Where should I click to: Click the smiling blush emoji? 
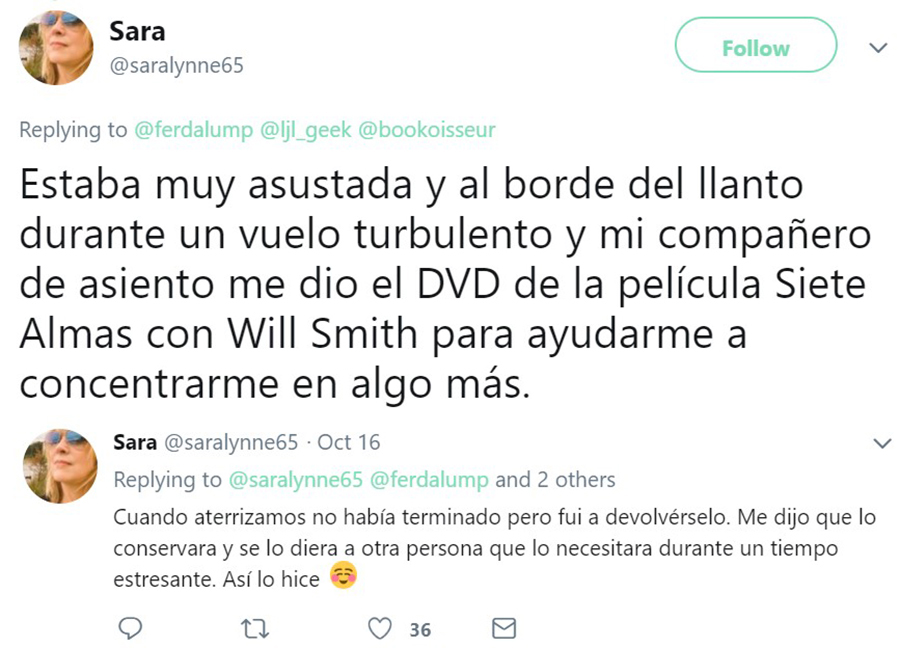(x=344, y=576)
